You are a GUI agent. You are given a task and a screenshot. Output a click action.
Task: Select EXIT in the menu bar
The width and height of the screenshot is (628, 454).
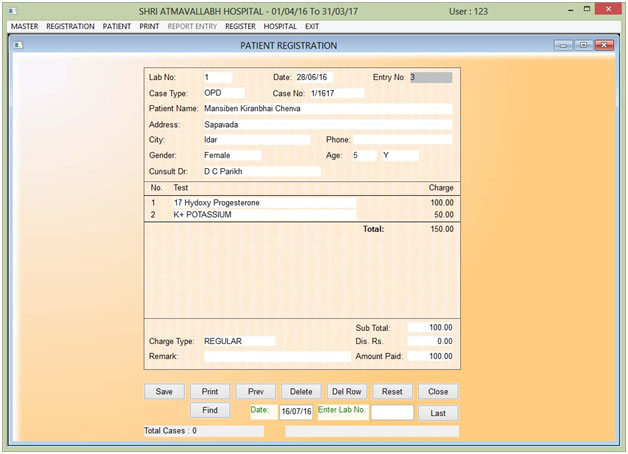pyautogui.click(x=312, y=25)
